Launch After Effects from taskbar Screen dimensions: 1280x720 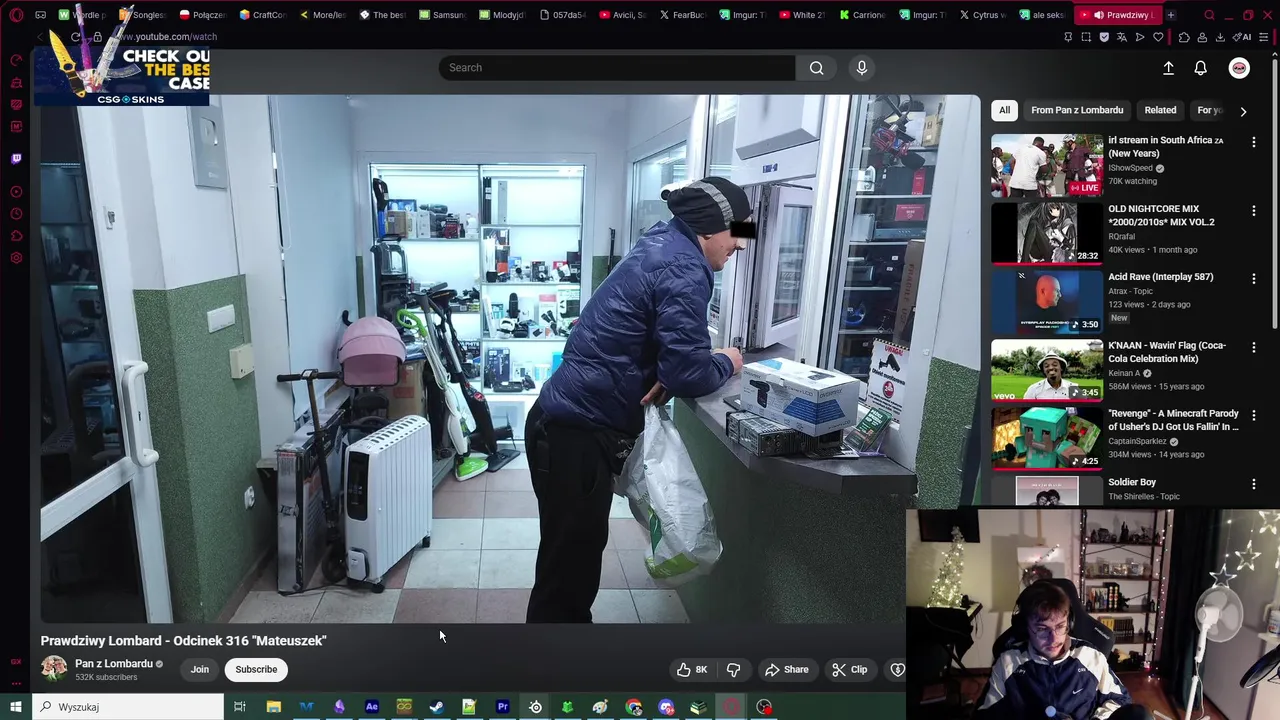coord(371,707)
